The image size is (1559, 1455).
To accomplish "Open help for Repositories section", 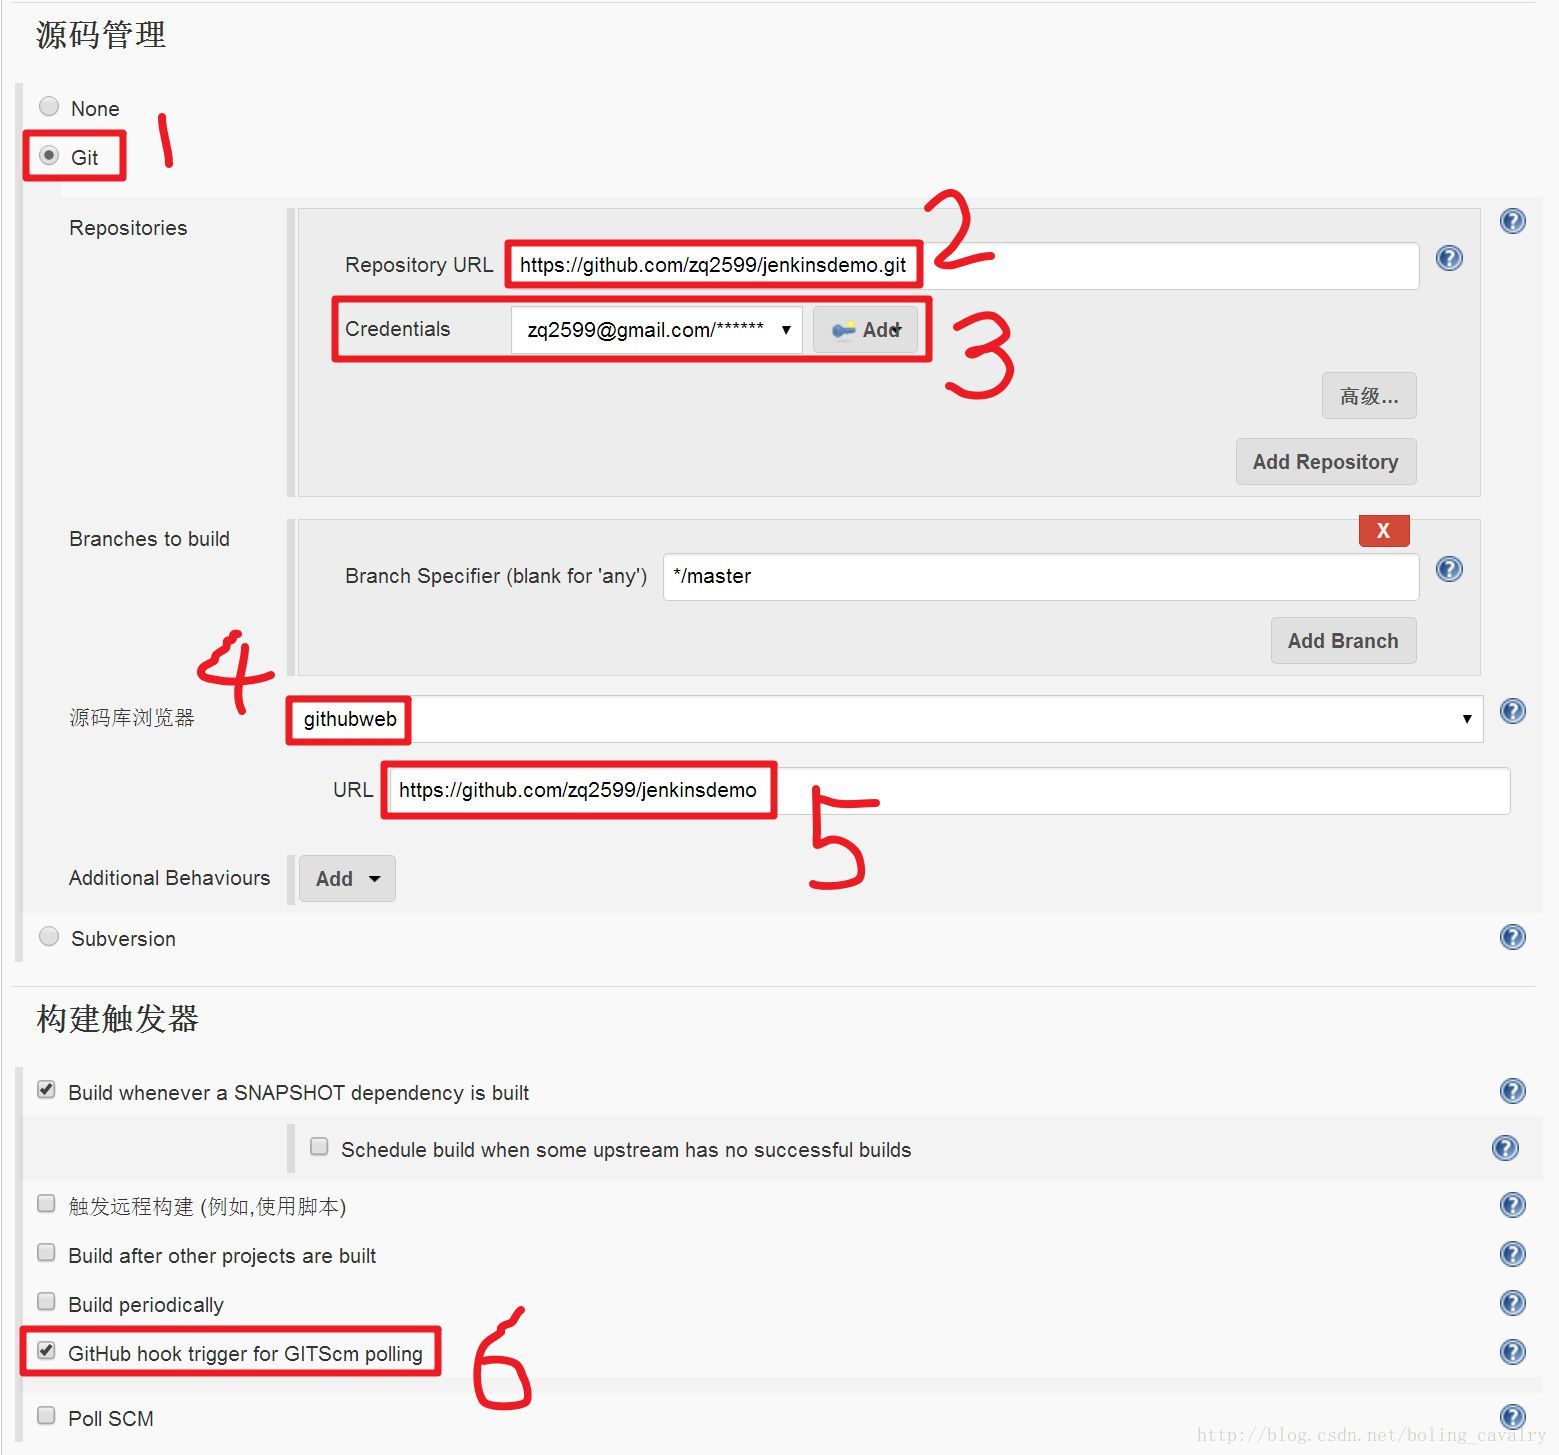I will click(1512, 221).
